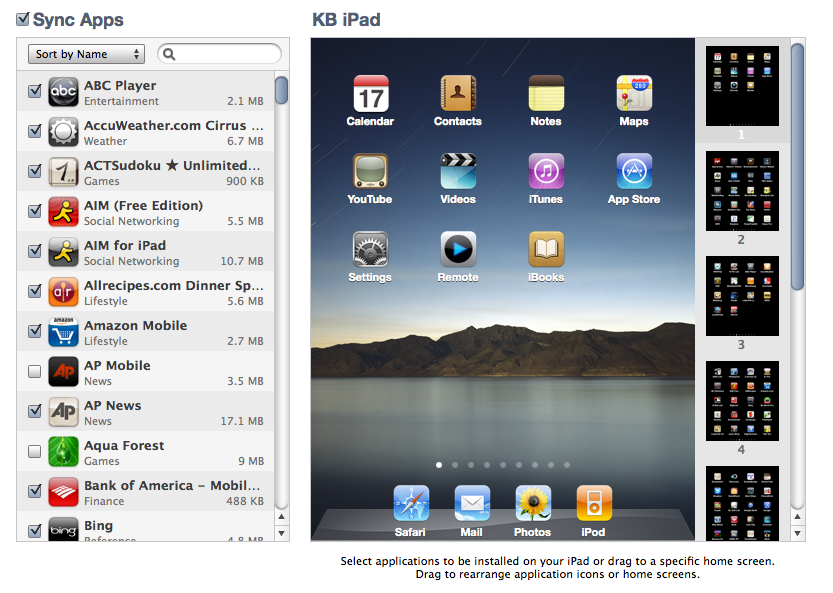The image size is (833, 593).
Task: Click into the app search field
Action: 219,54
